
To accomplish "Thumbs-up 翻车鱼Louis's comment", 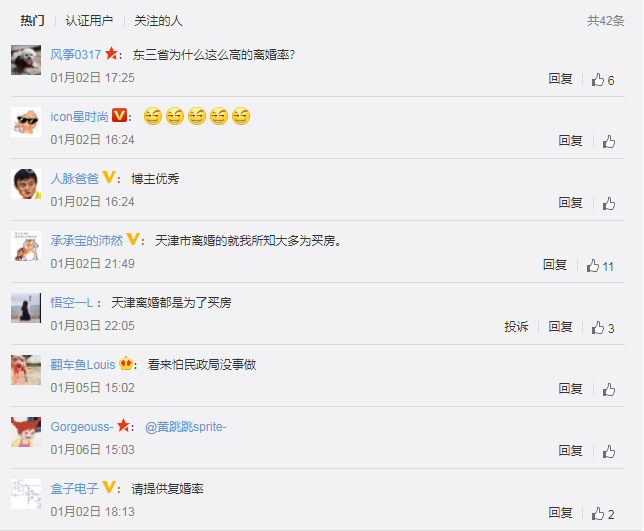I will click(x=609, y=389).
